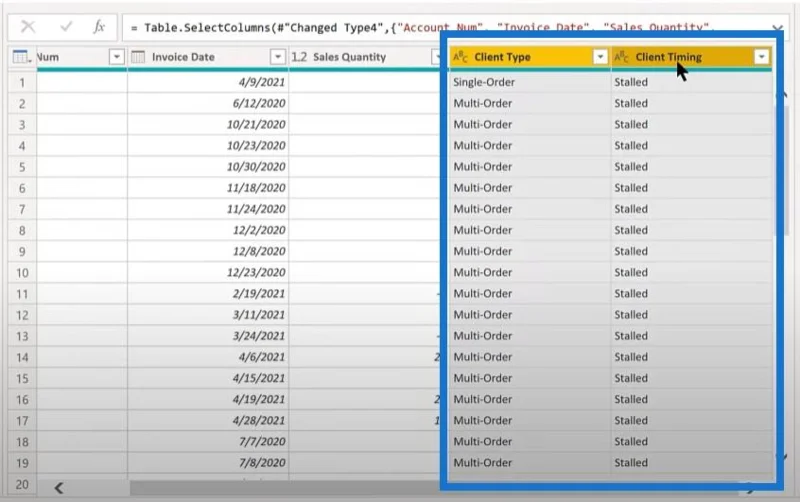
Task: Open Client Timing column filter dropdown
Action: click(x=761, y=57)
